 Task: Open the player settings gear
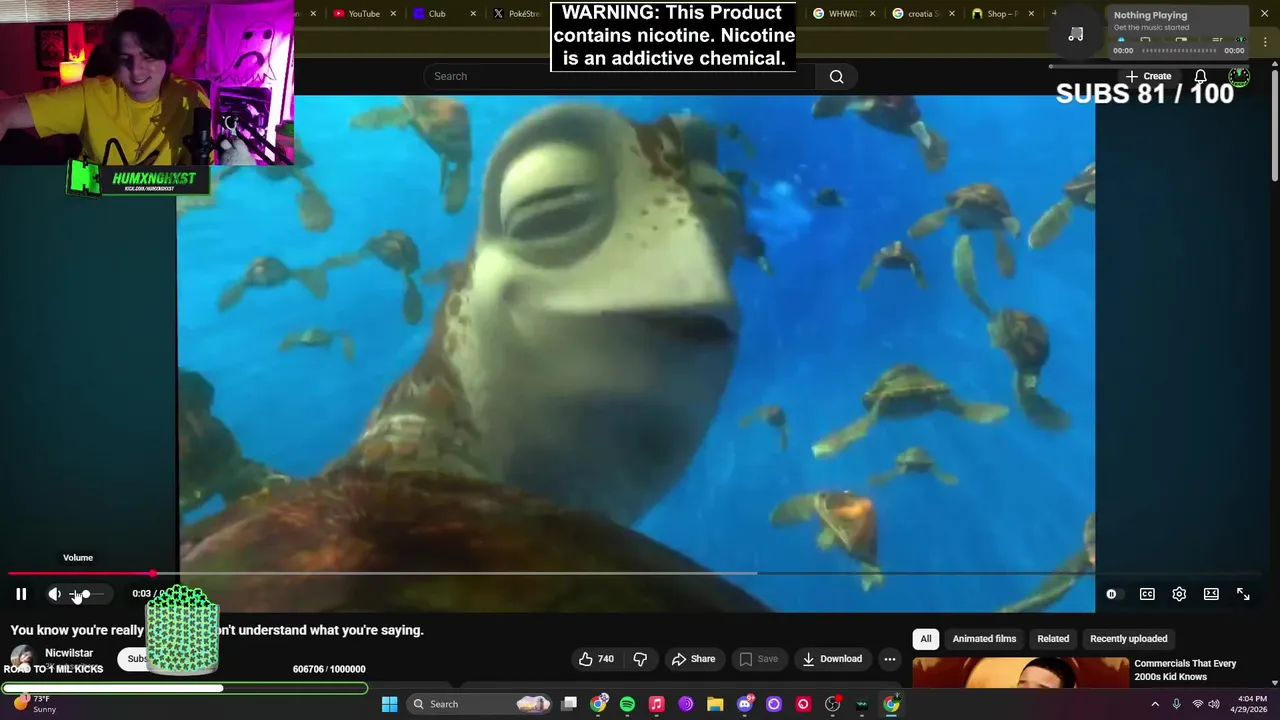point(1179,594)
